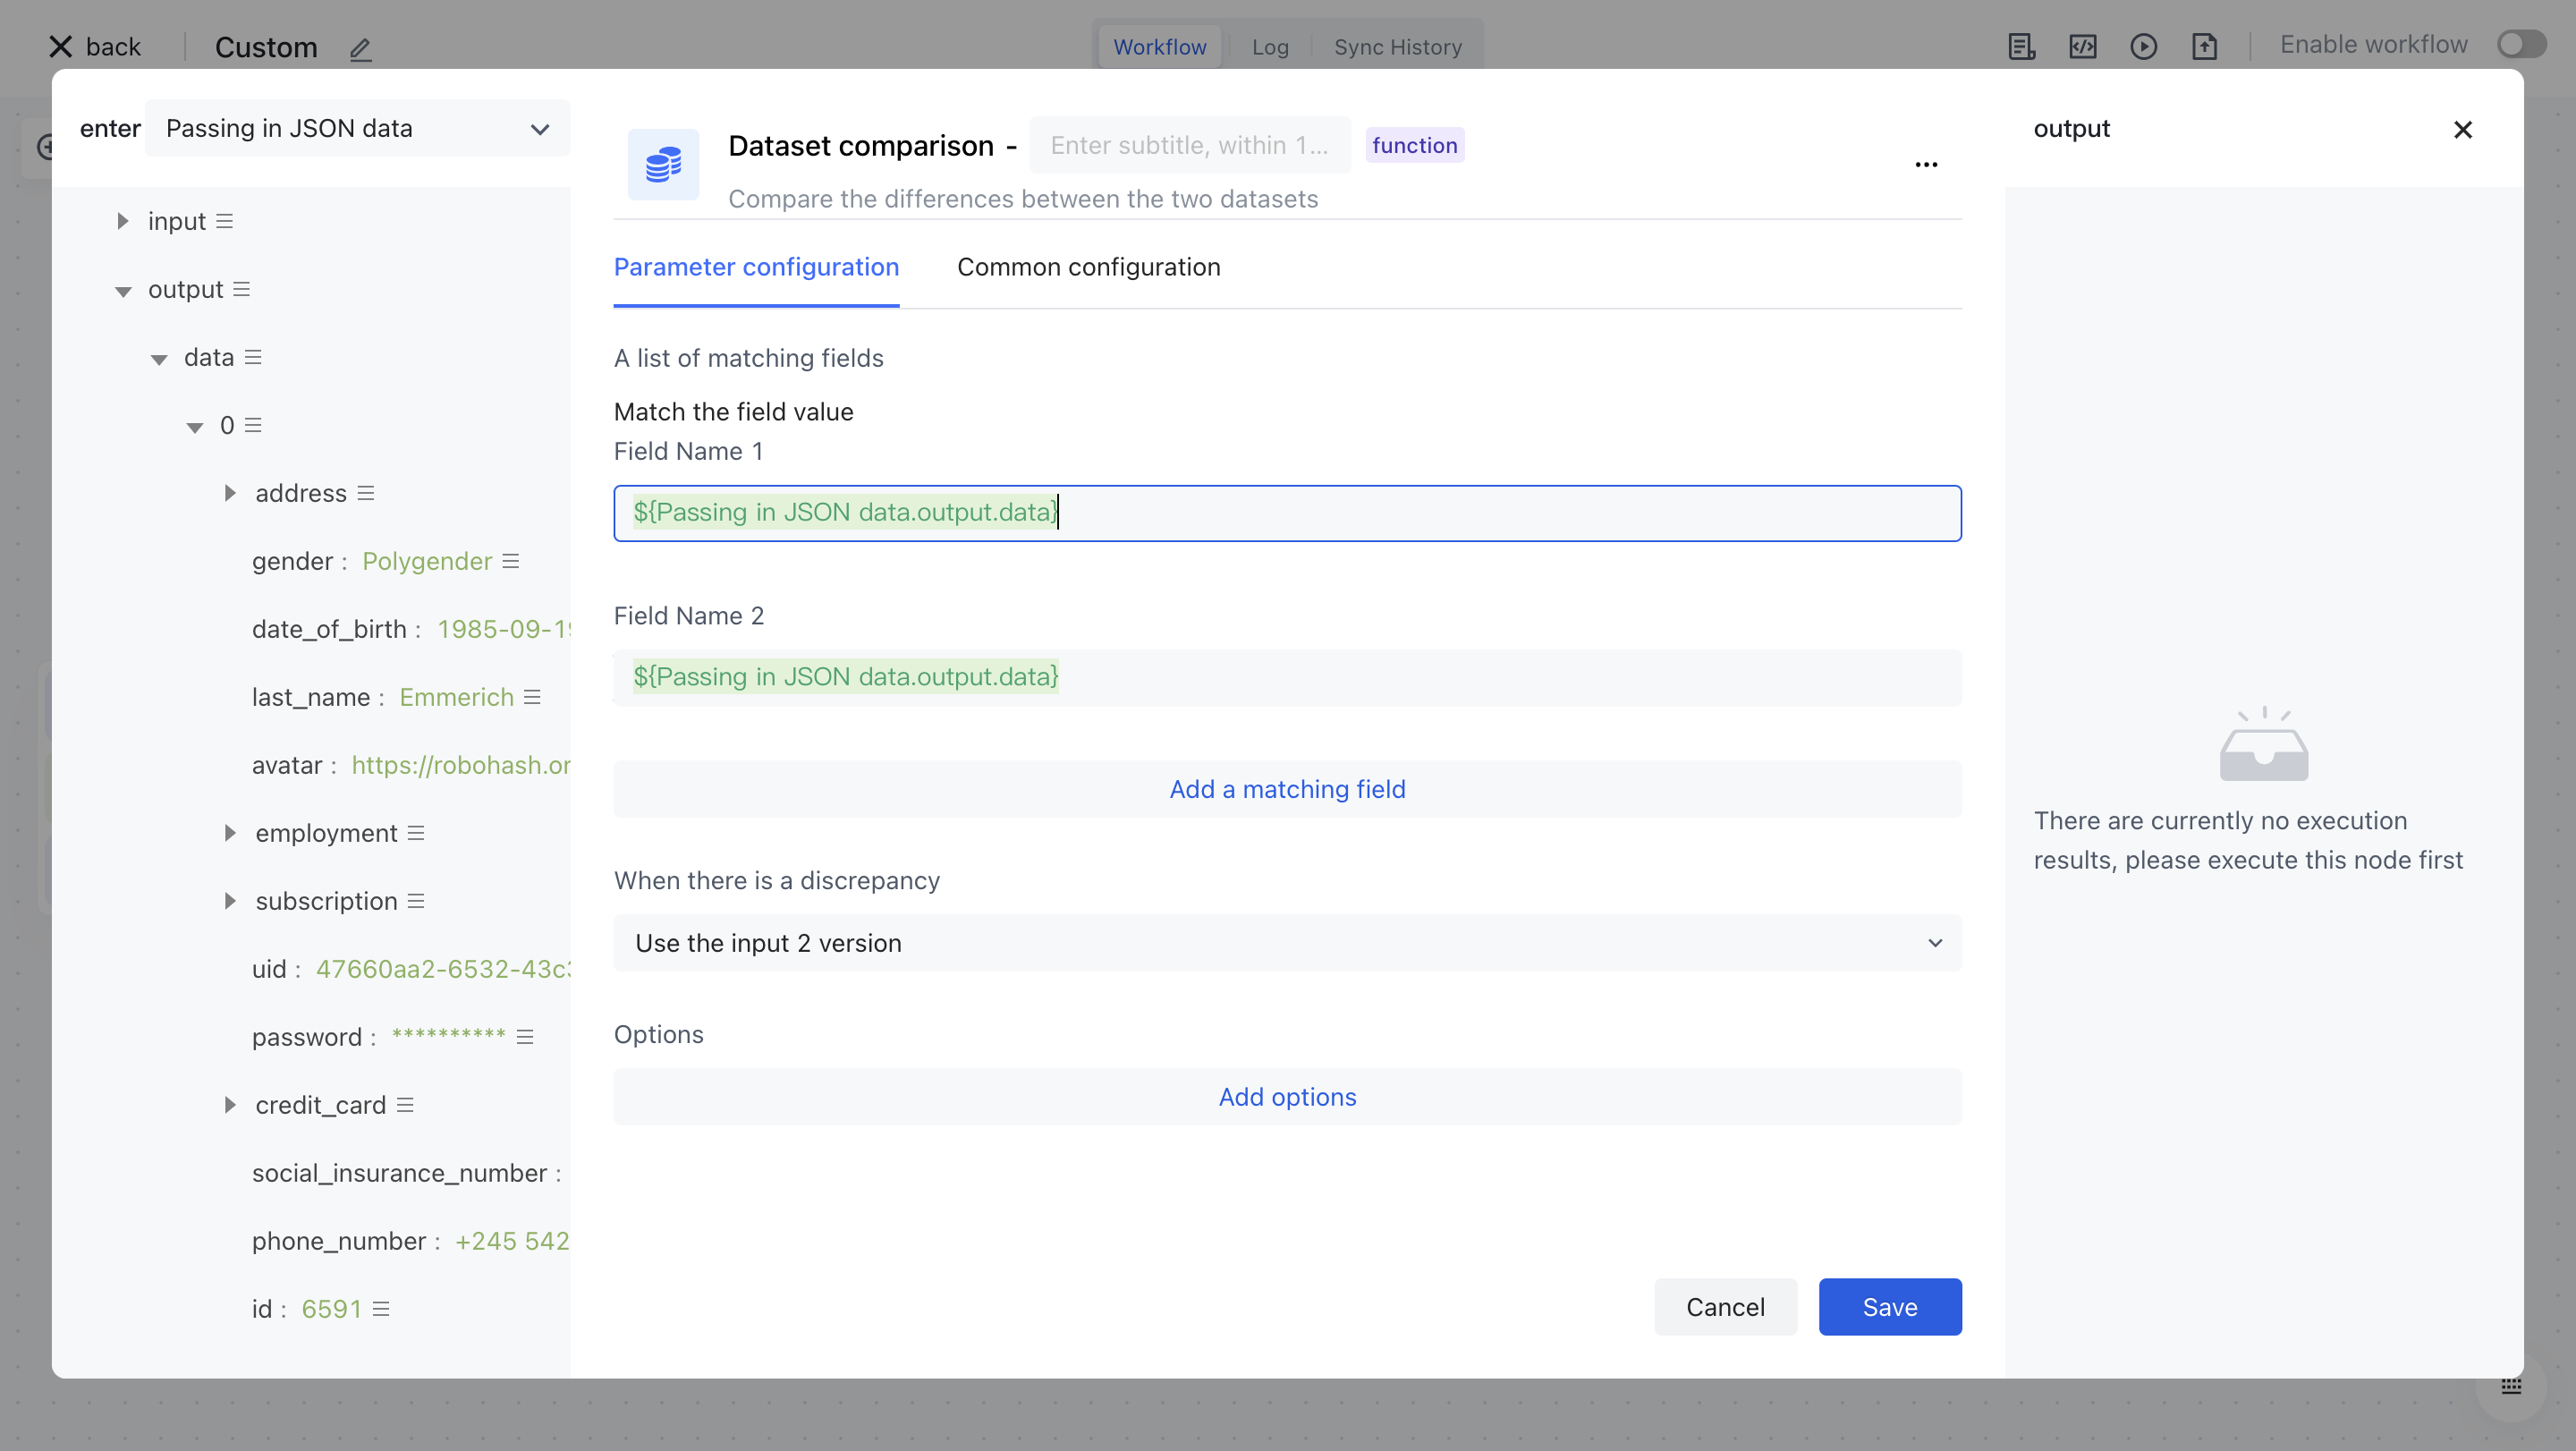Image resolution: width=2576 pixels, height=1451 pixels.
Task: Expand the input tree node
Action: point(123,221)
